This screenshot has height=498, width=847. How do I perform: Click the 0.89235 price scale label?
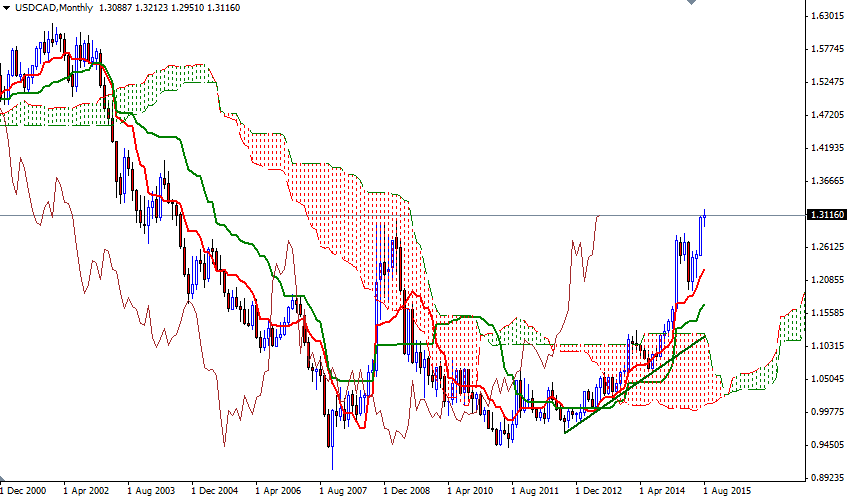827,477
